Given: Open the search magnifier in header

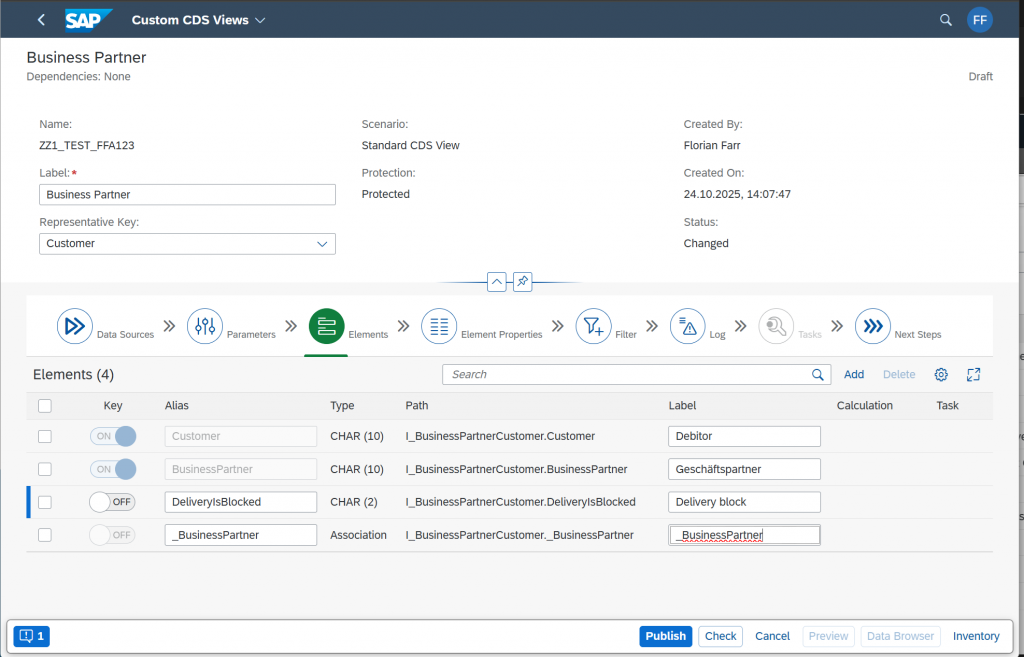Looking at the screenshot, I should pyautogui.click(x=946, y=20).
